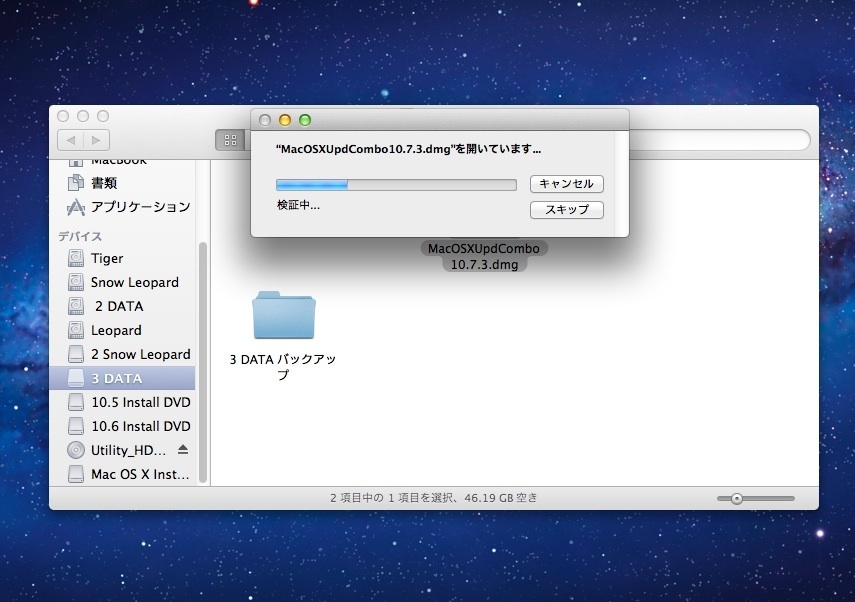Image resolution: width=855 pixels, height=602 pixels.
Task: Select the Leopard volume in the sidebar
Action: click(x=122, y=330)
